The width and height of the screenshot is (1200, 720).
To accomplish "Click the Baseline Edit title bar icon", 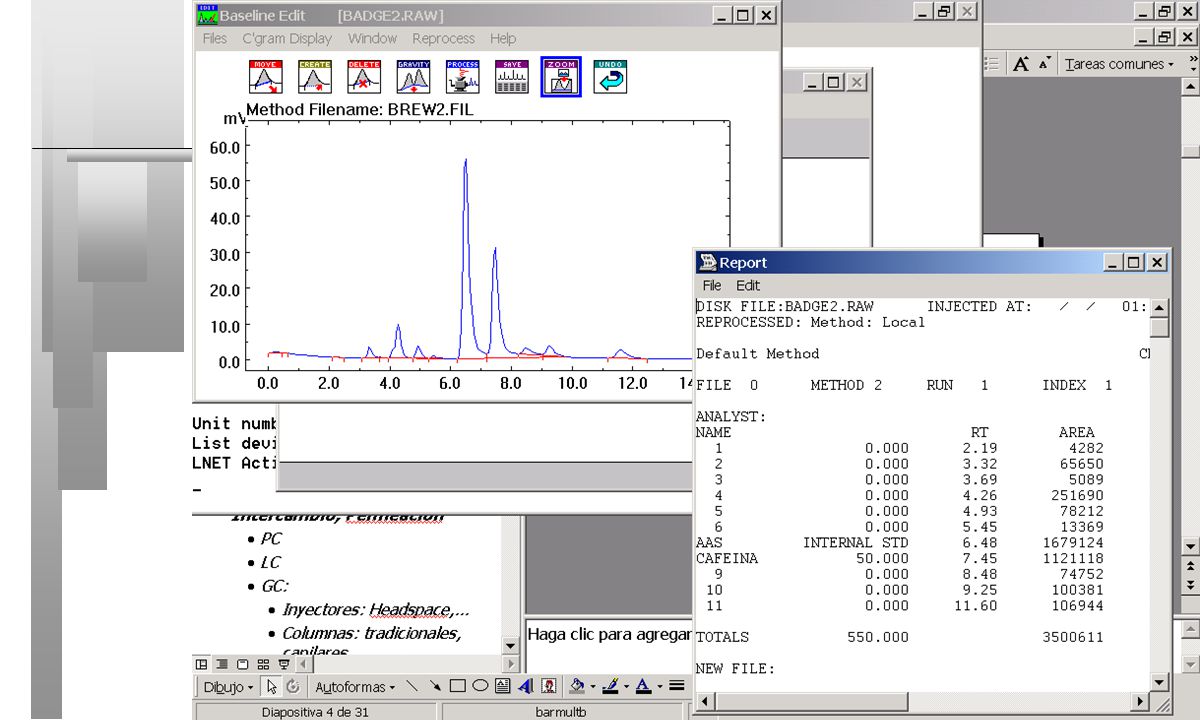I will click(207, 15).
